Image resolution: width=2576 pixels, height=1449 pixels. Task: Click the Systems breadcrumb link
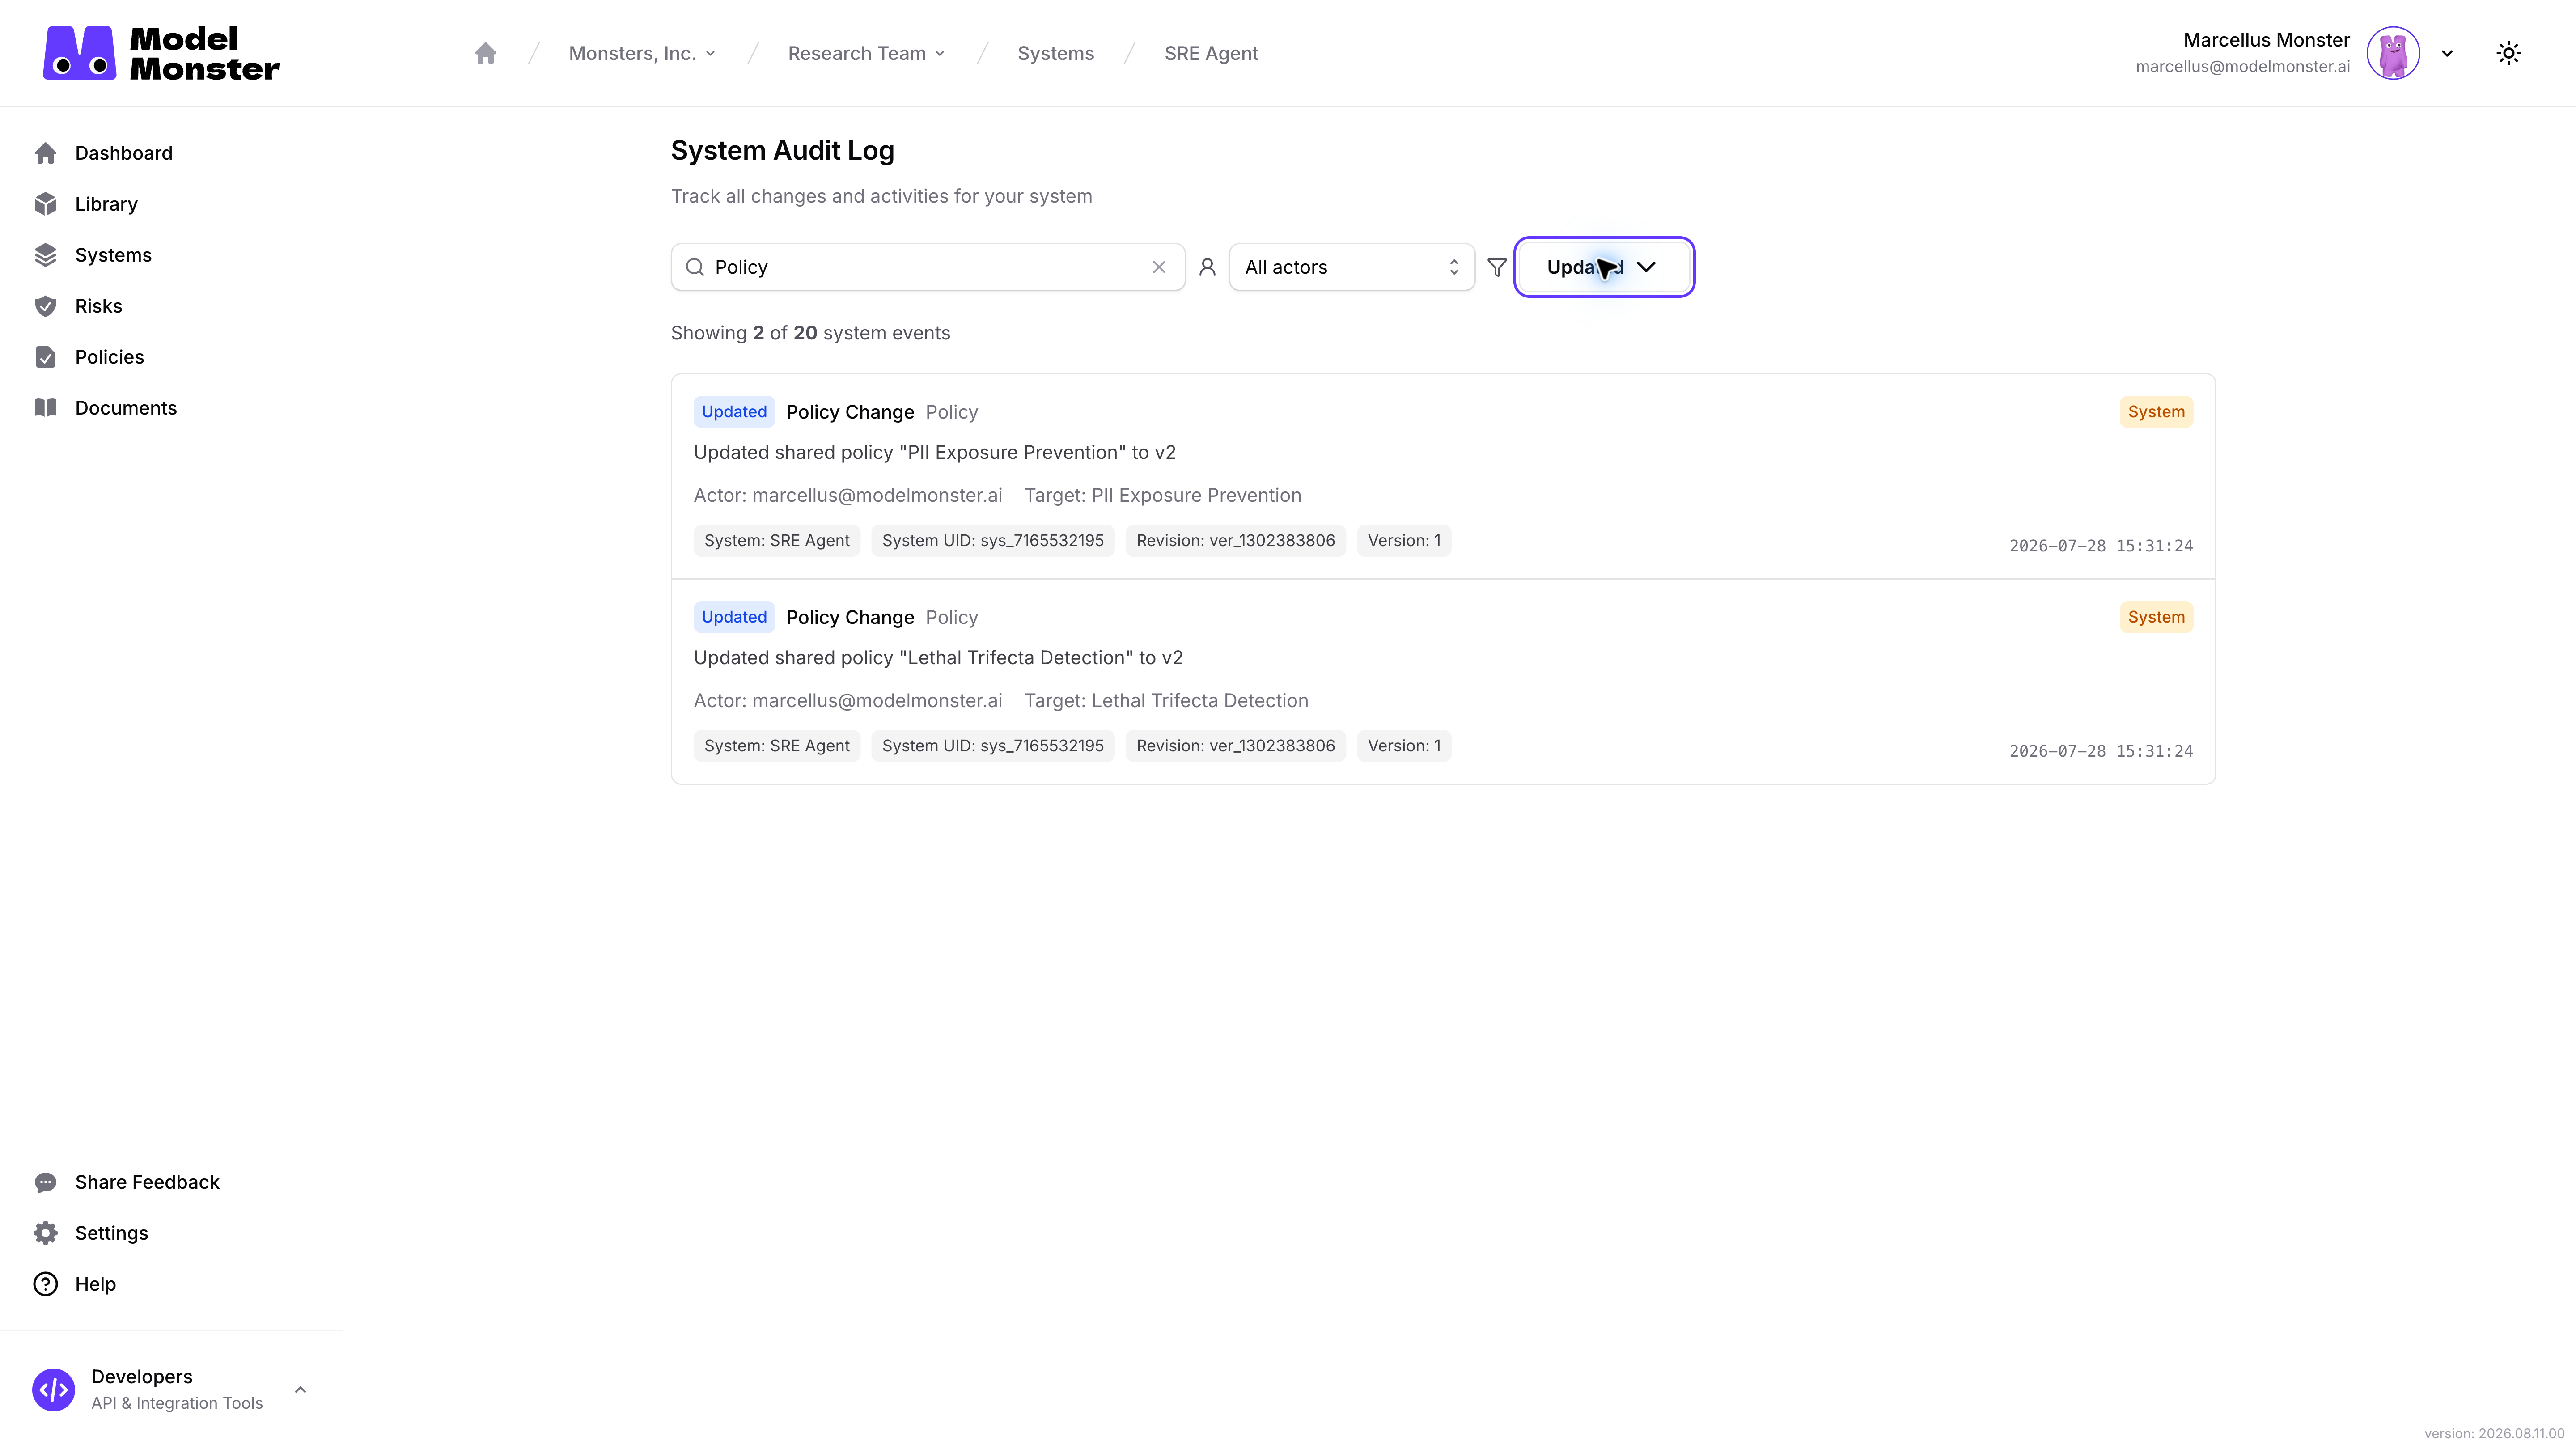pos(1056,53)
